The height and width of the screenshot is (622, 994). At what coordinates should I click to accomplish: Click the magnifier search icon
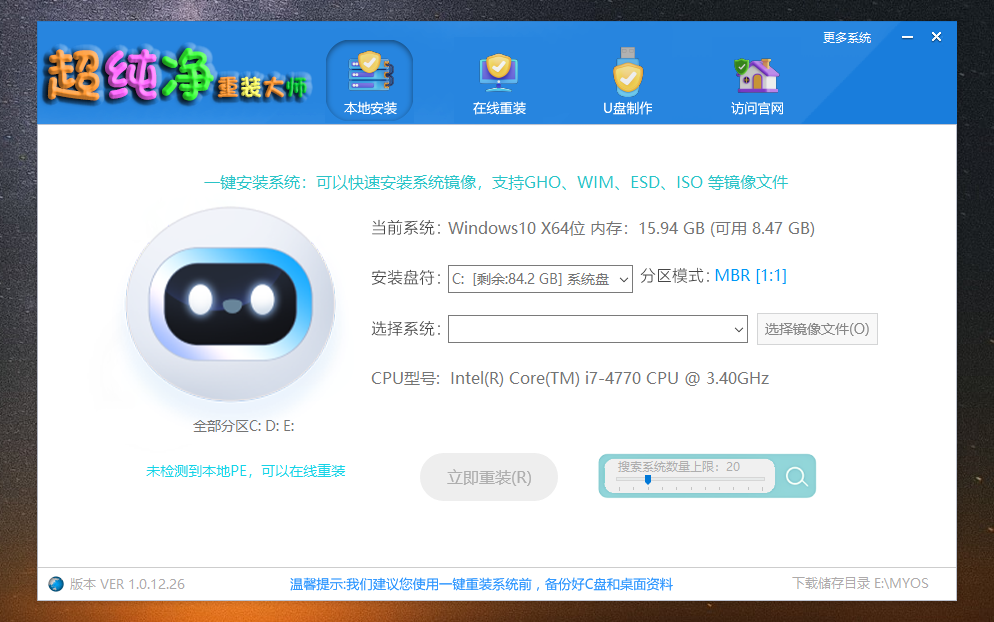796,476
